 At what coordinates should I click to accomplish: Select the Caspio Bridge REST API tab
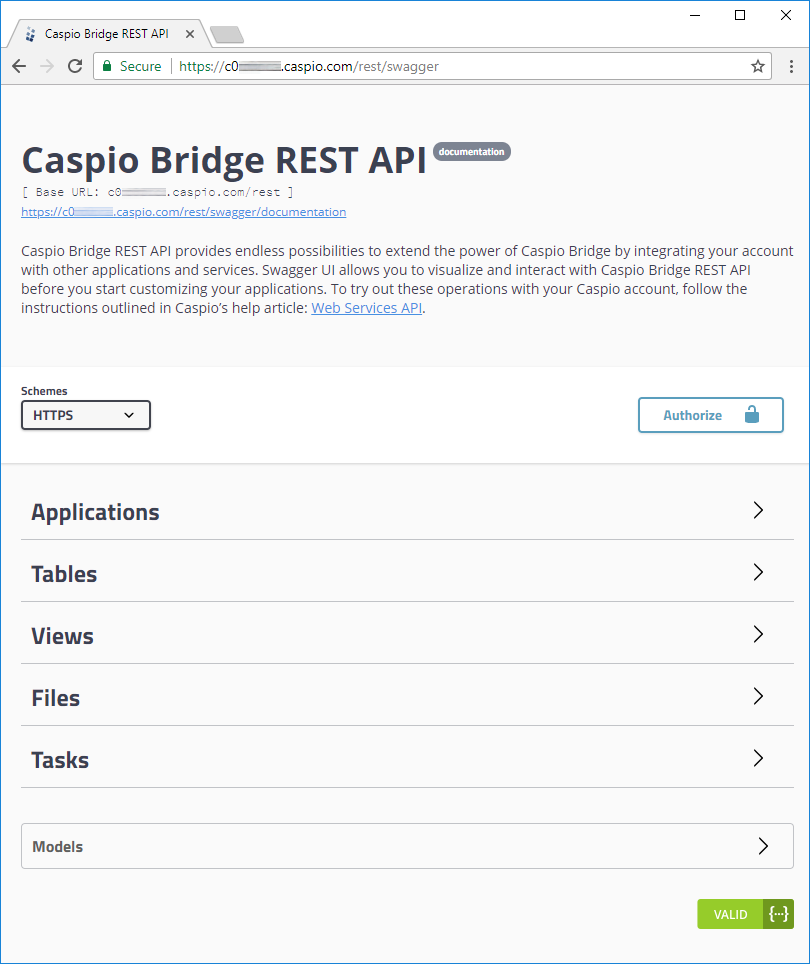click(108, 34)
